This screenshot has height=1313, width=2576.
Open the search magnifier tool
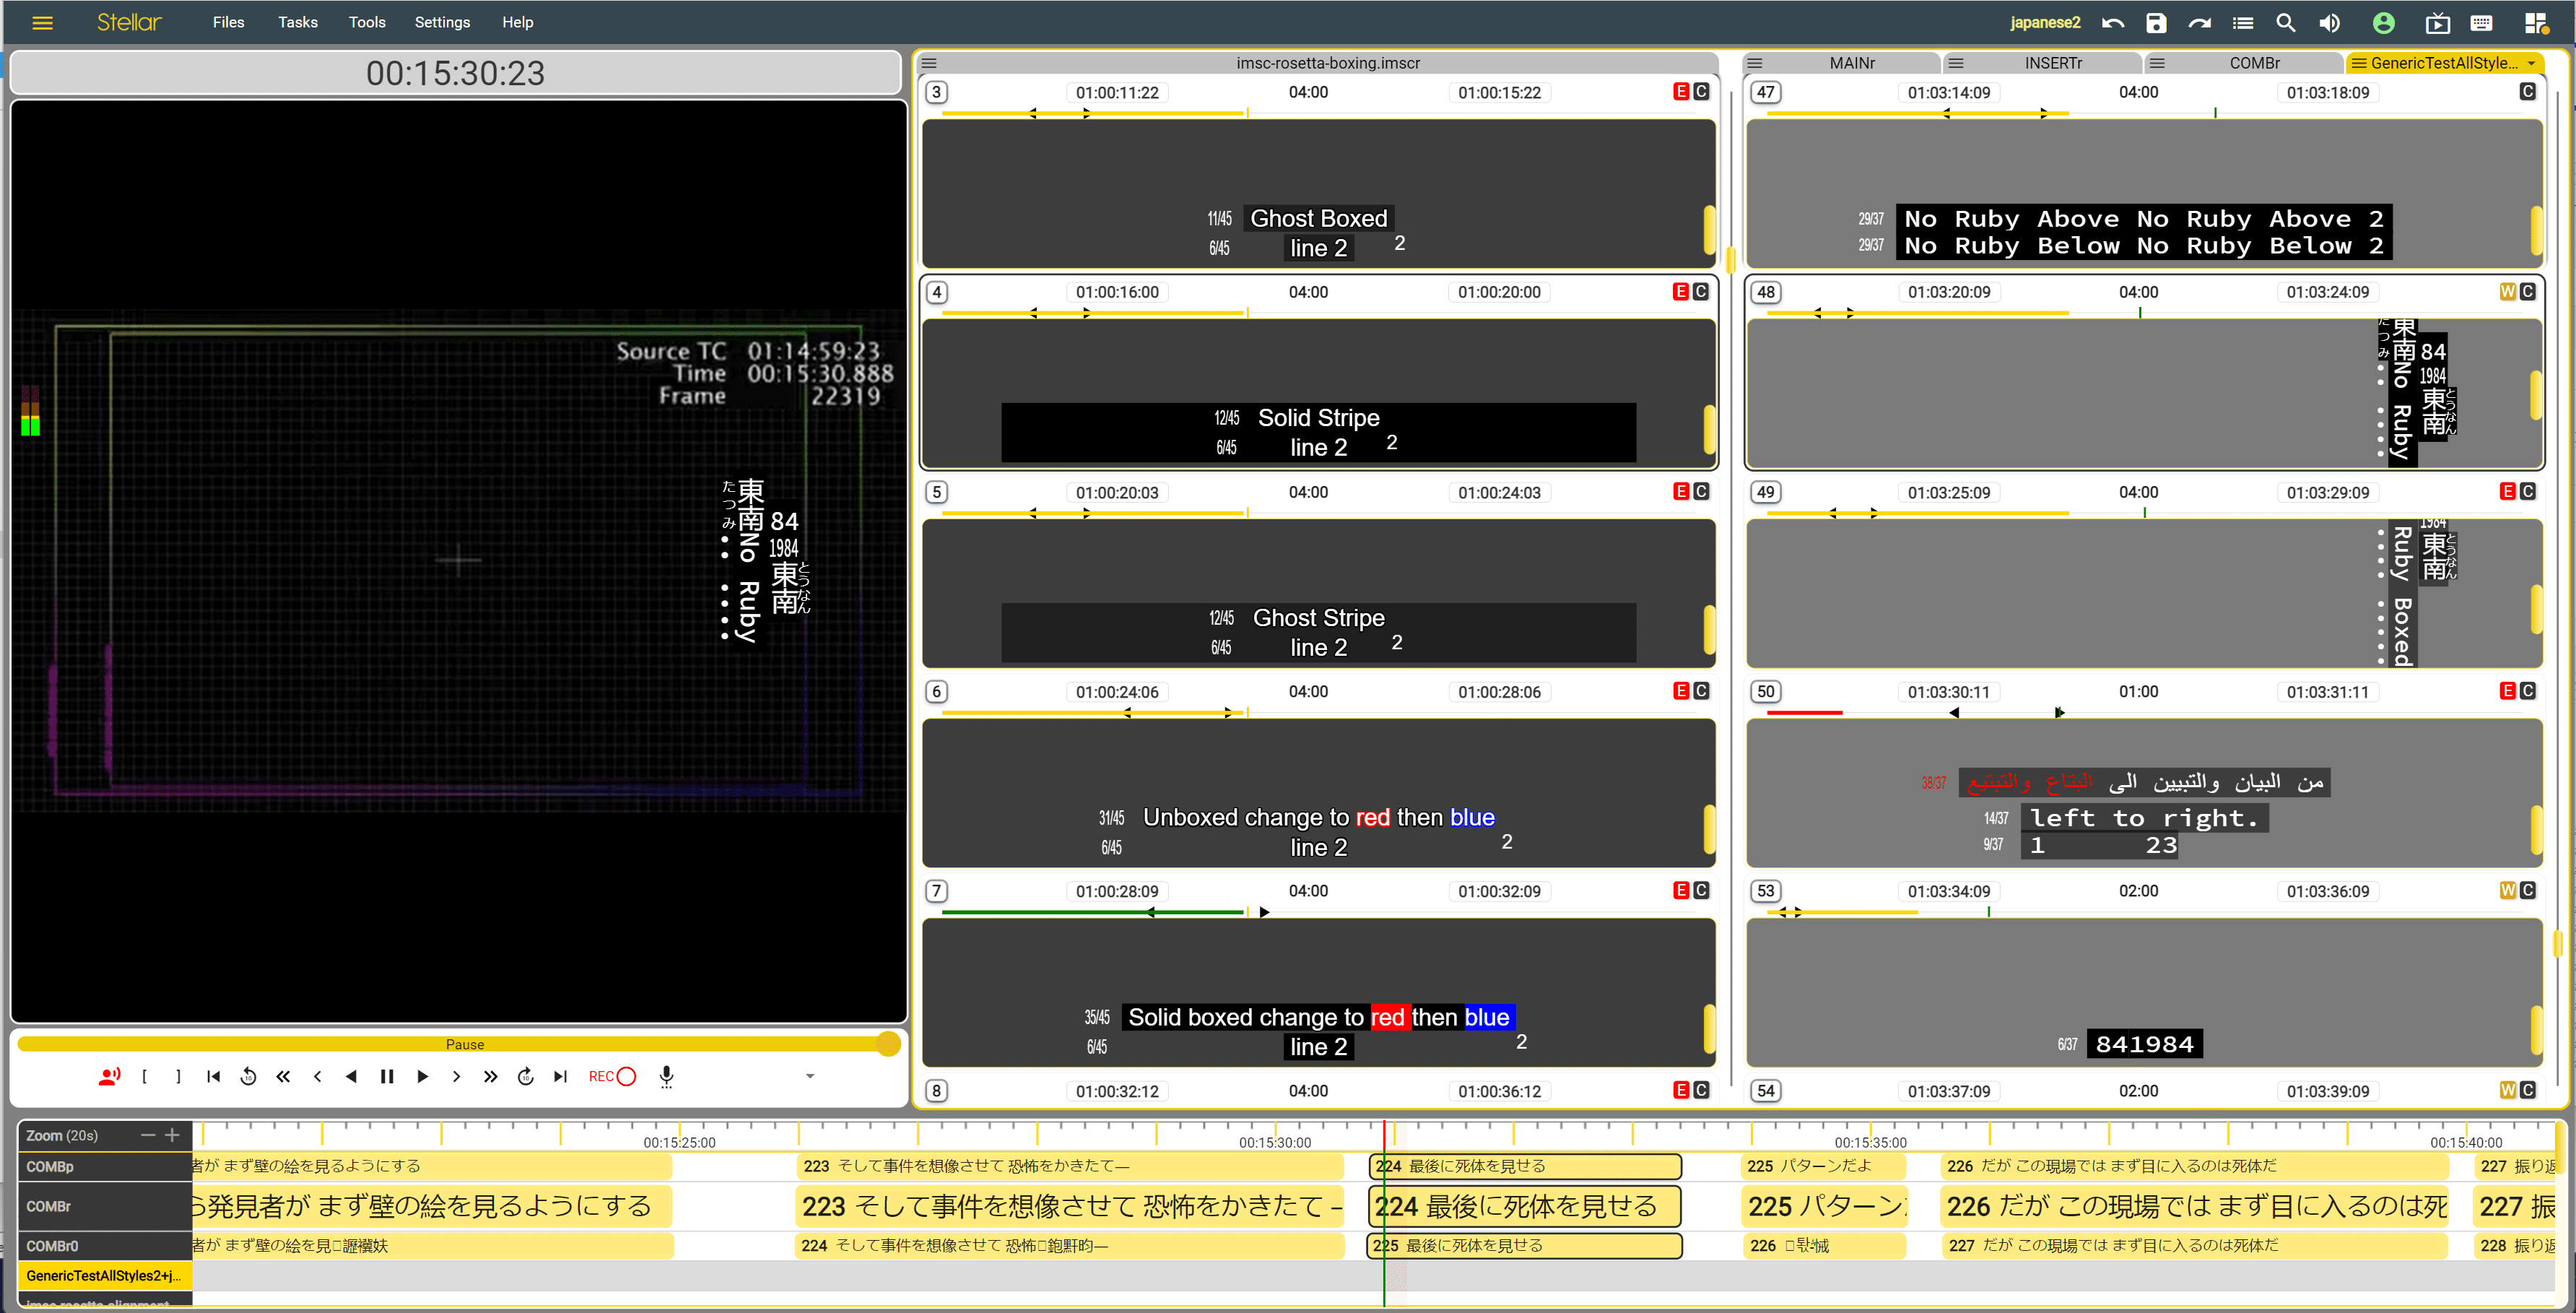(x=2285, y=23)
